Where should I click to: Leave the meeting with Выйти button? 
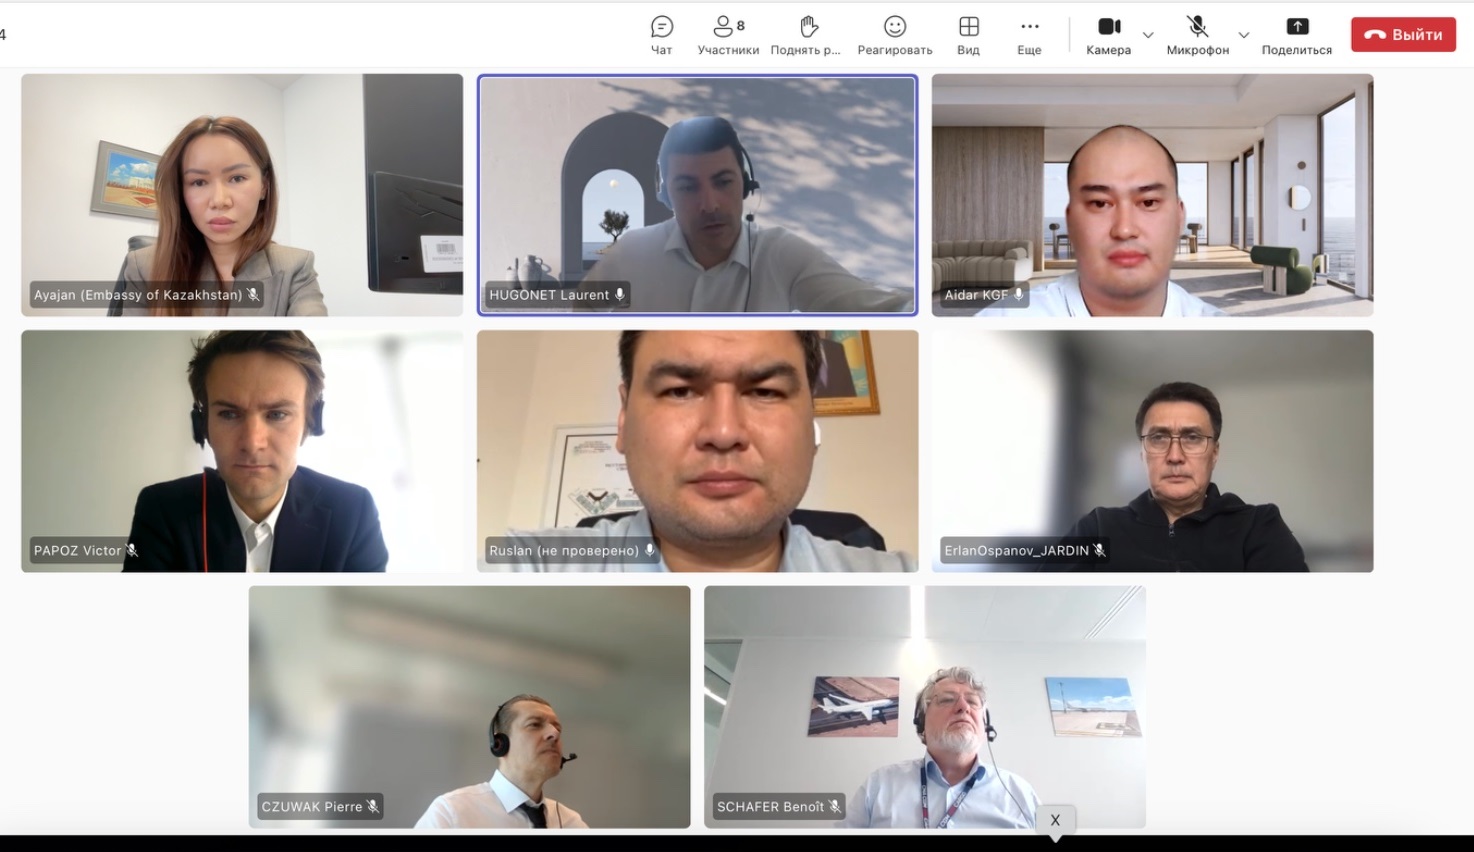[x=1403, y=35]
